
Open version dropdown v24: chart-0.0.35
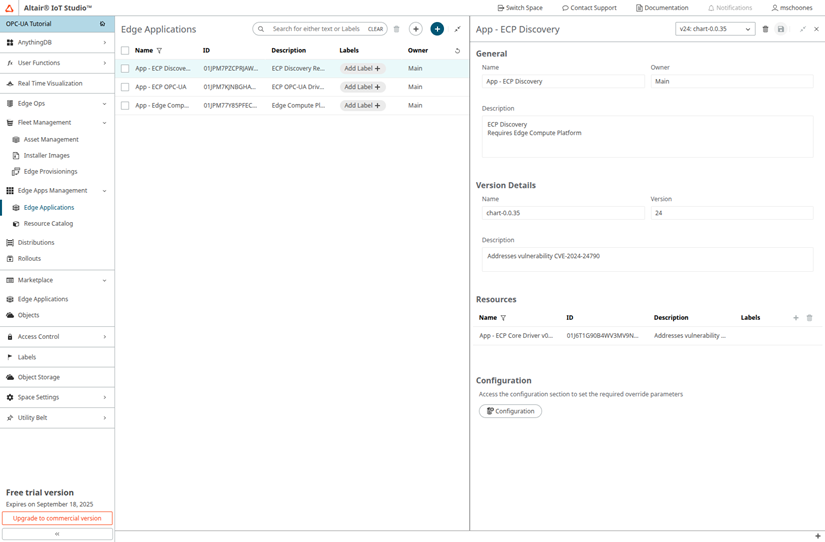[x=715, y=29]
